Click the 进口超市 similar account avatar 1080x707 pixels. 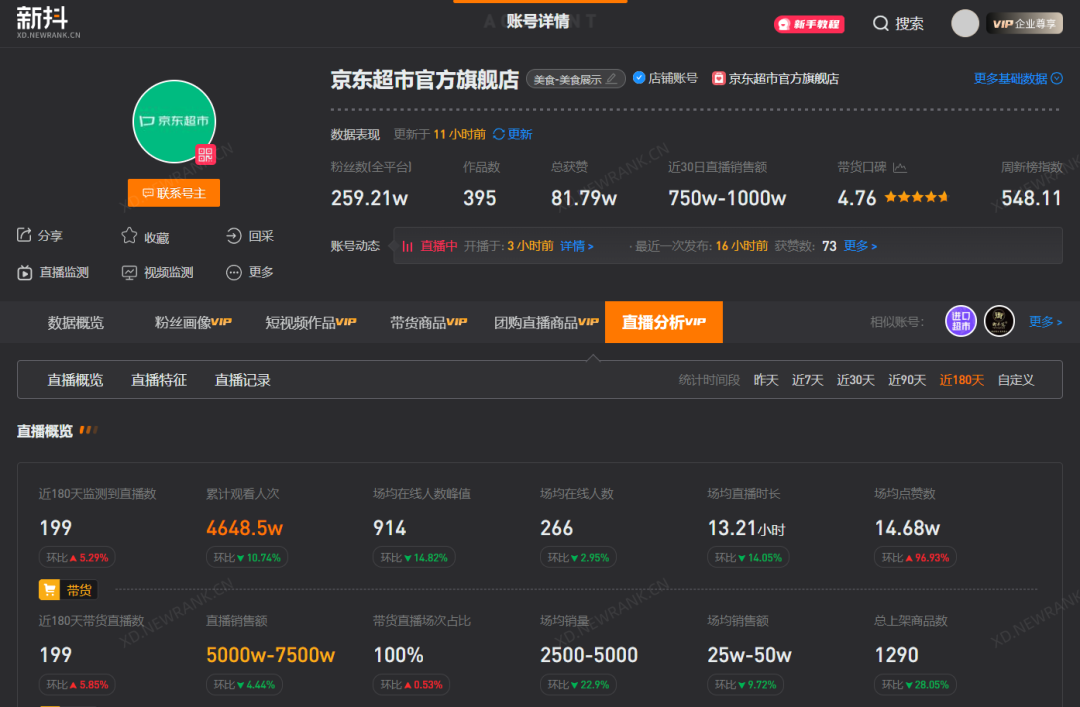point(960,321)
